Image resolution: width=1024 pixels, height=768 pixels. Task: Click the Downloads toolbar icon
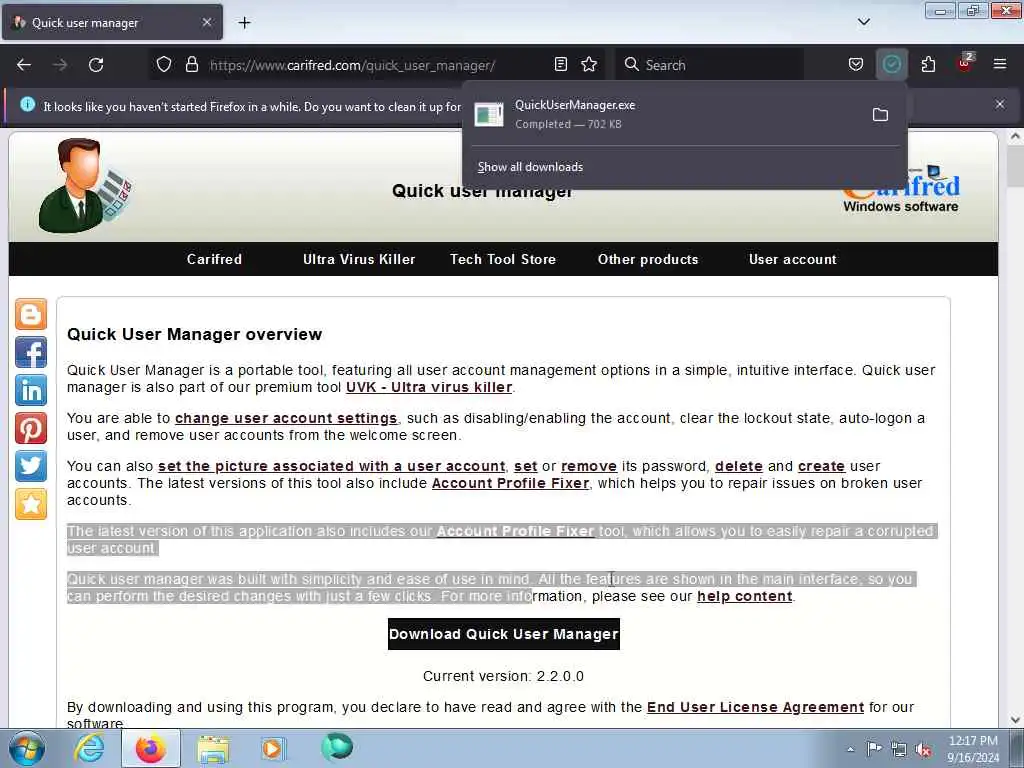coord(891,65)
